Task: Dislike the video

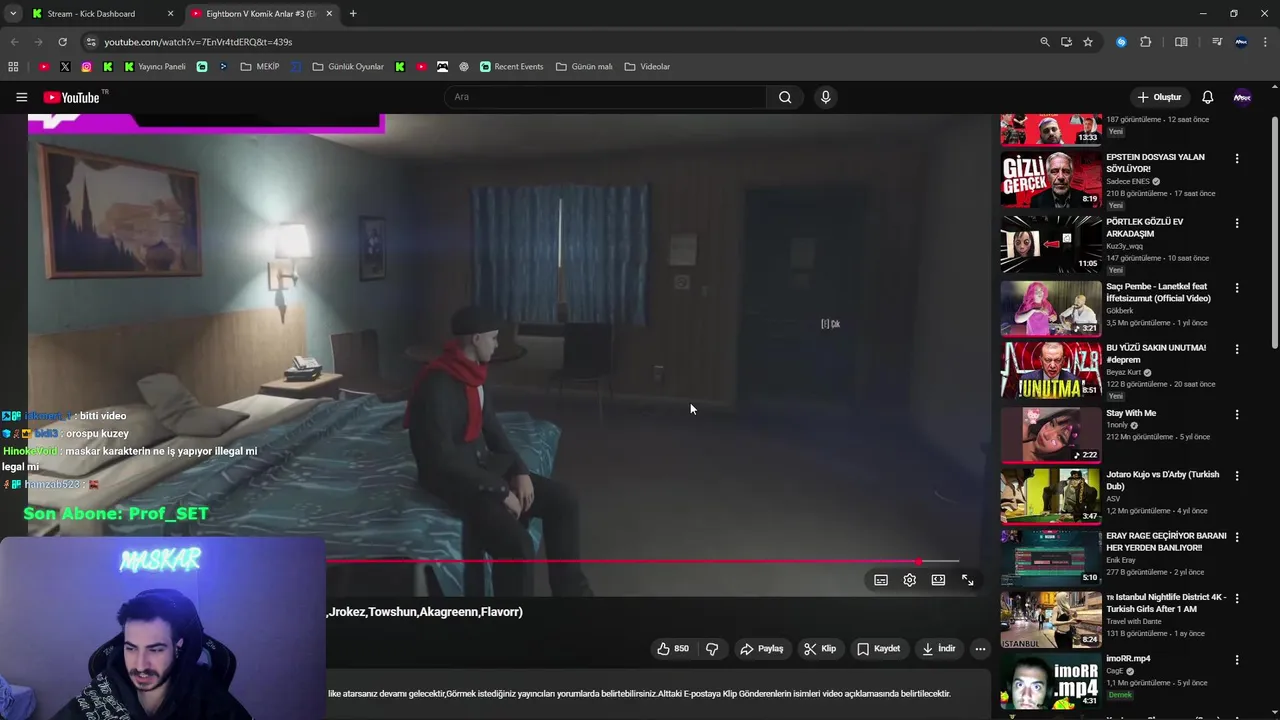Action: (712, 649)
